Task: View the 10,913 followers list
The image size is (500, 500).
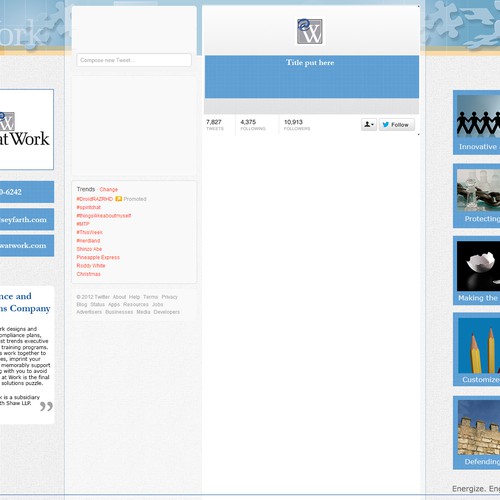Action: pos(297,125)
